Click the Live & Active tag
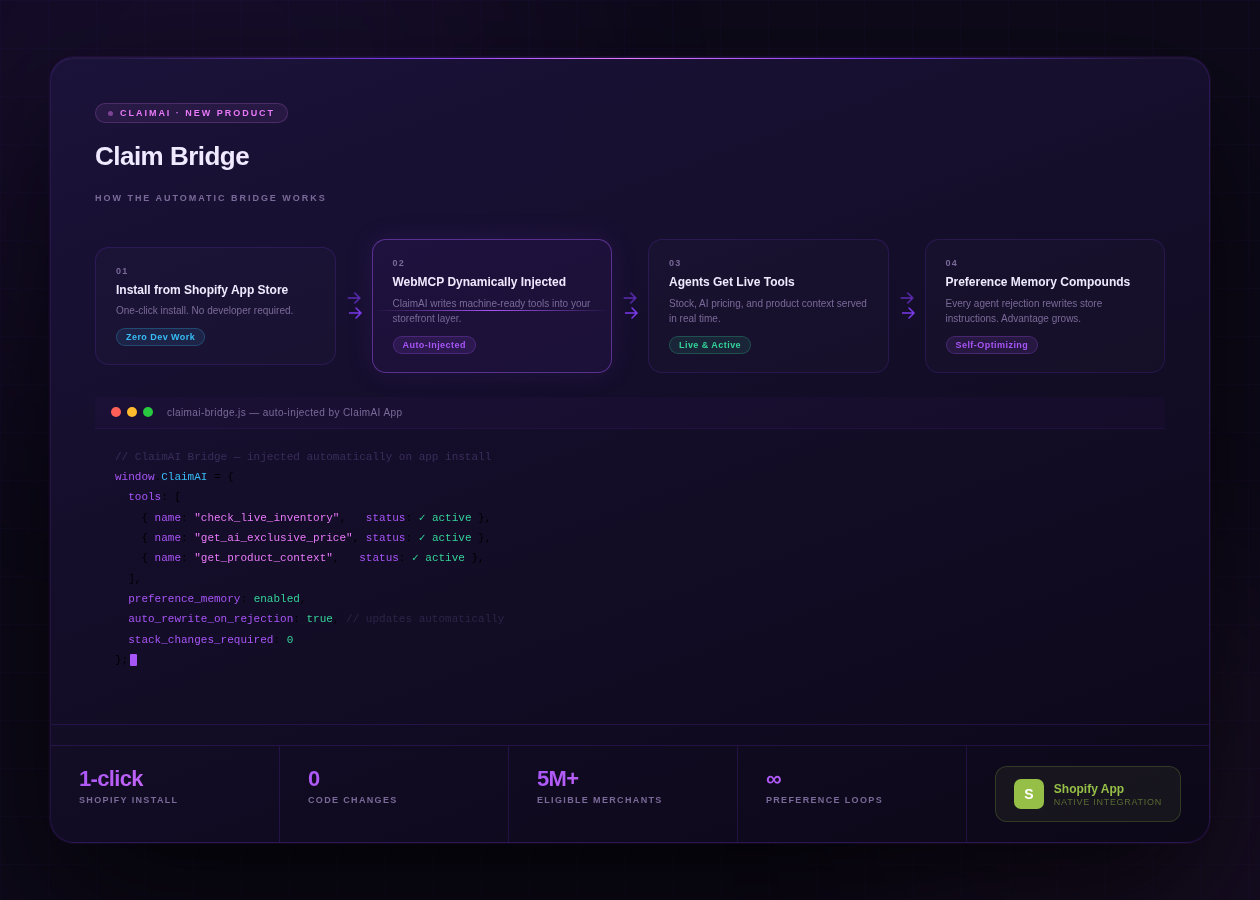 tap(710, 345)
